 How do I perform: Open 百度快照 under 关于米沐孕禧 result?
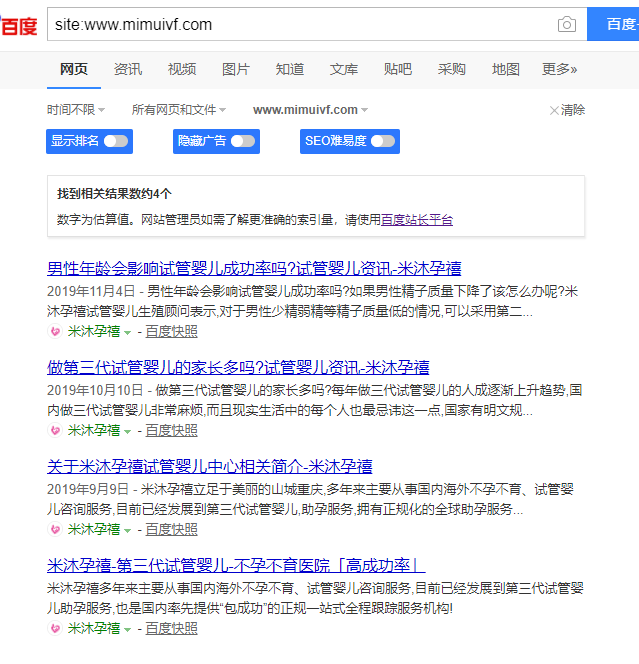point(172,530)
